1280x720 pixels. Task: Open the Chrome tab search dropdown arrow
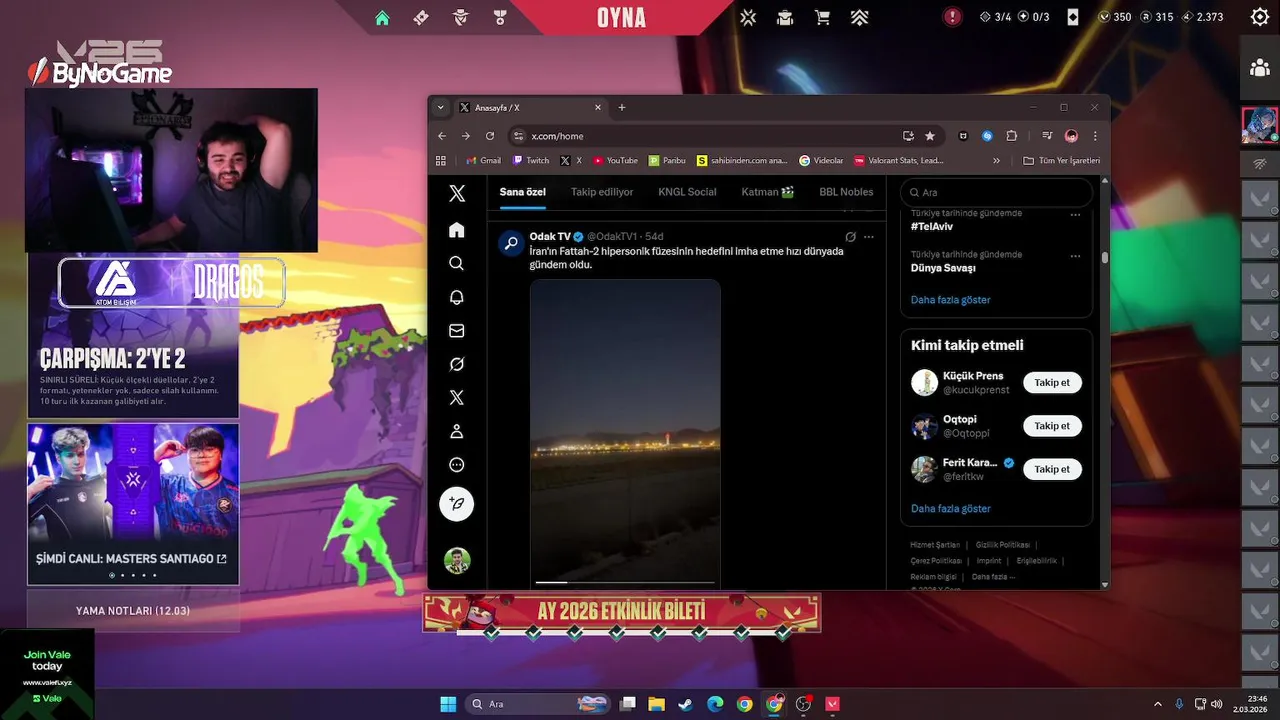point(440,107)
